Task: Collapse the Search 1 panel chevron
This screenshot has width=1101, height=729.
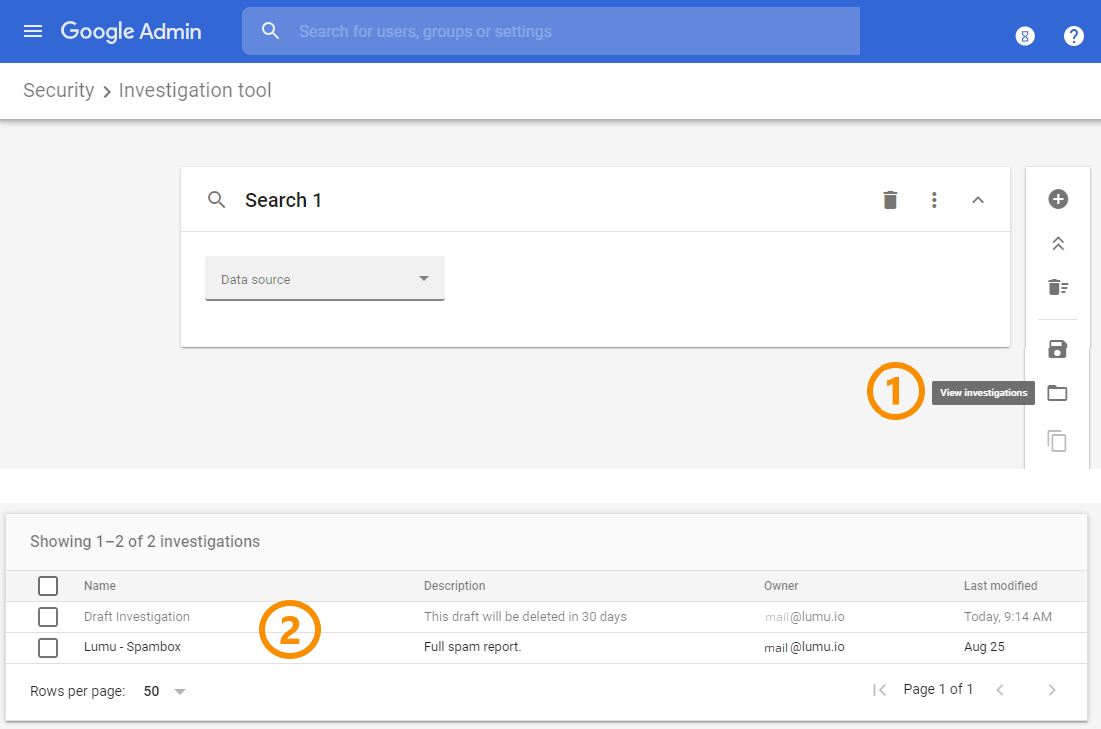Action: pos(978,200)
